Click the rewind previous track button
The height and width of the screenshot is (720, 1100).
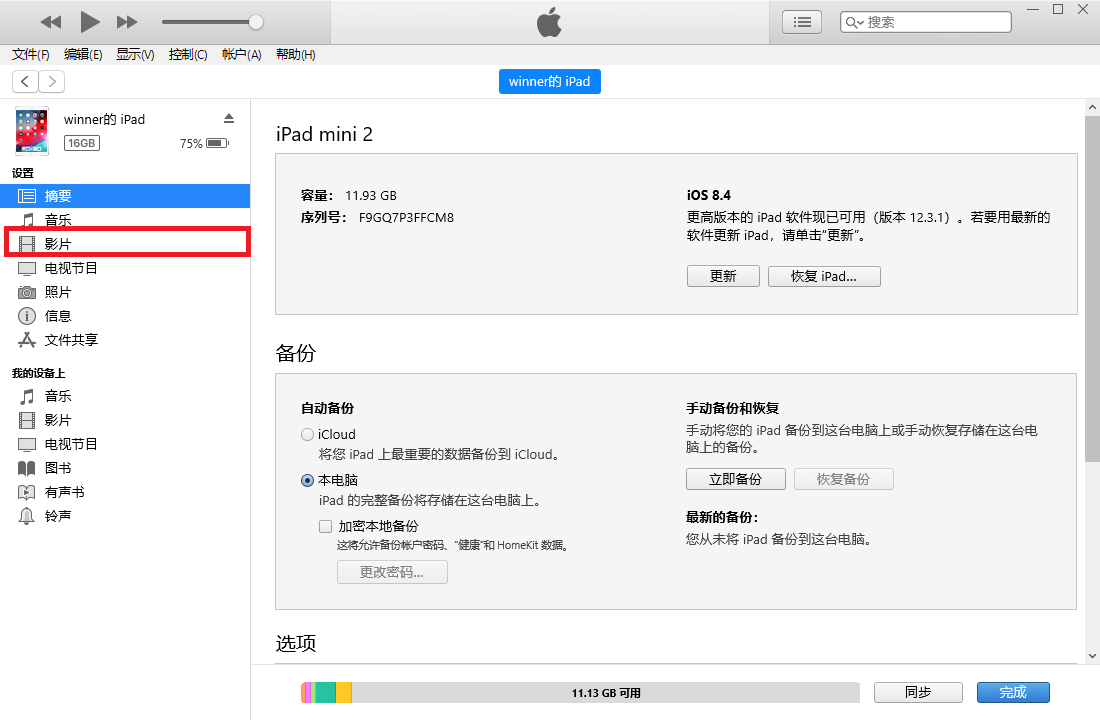point(51,22)
